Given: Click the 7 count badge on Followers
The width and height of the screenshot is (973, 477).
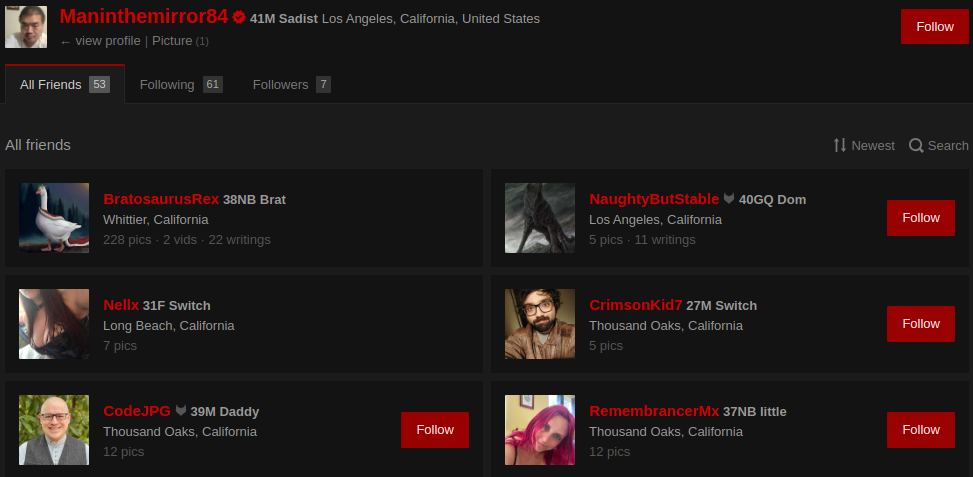Looking at the screenshot, I should (x=323, y=84).
